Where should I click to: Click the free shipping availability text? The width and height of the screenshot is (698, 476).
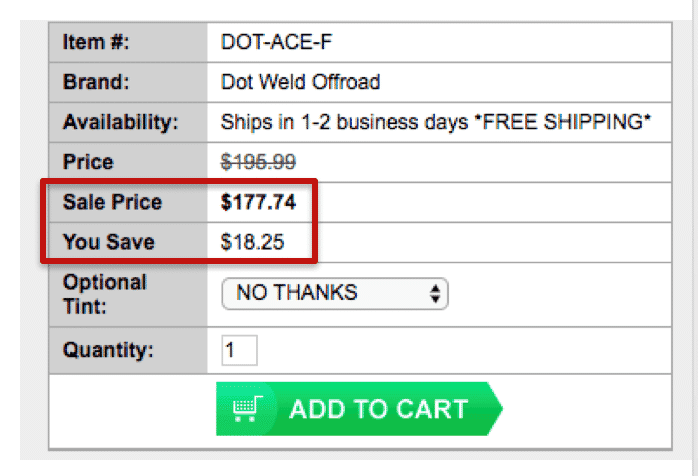pyautogui.click(x=436, y=122)
